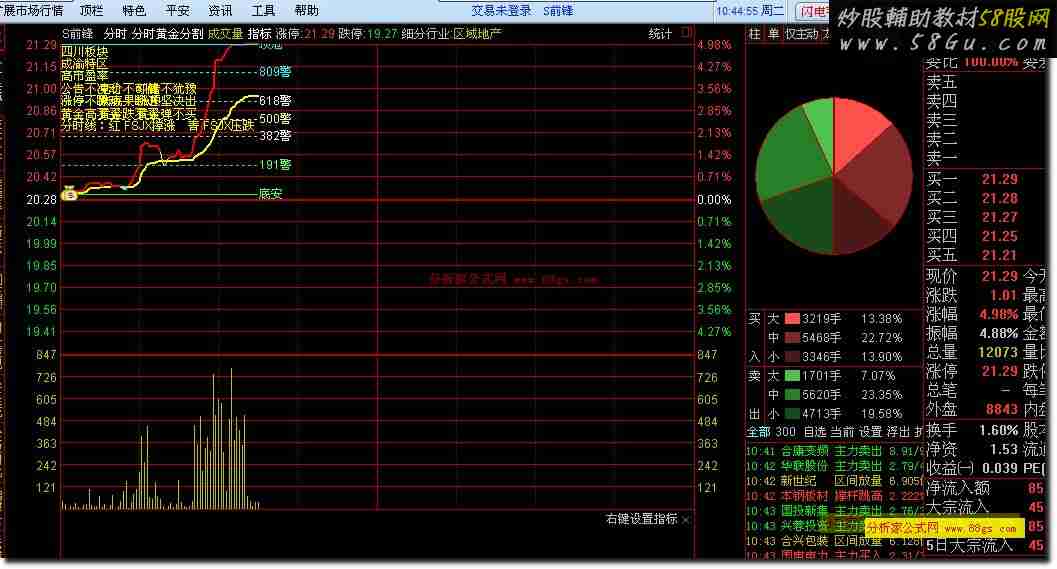Click the 浮出 float-out button
Screen dimensions: 1057x569
(x=898, y=431)
